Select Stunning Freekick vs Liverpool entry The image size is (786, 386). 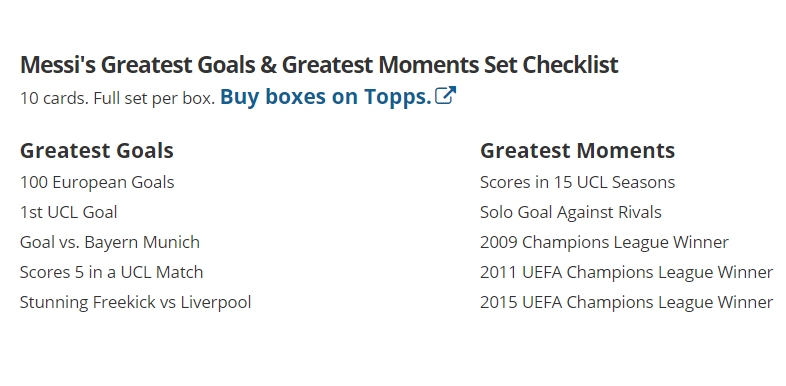pyautogui.click(x=136, y=302)
